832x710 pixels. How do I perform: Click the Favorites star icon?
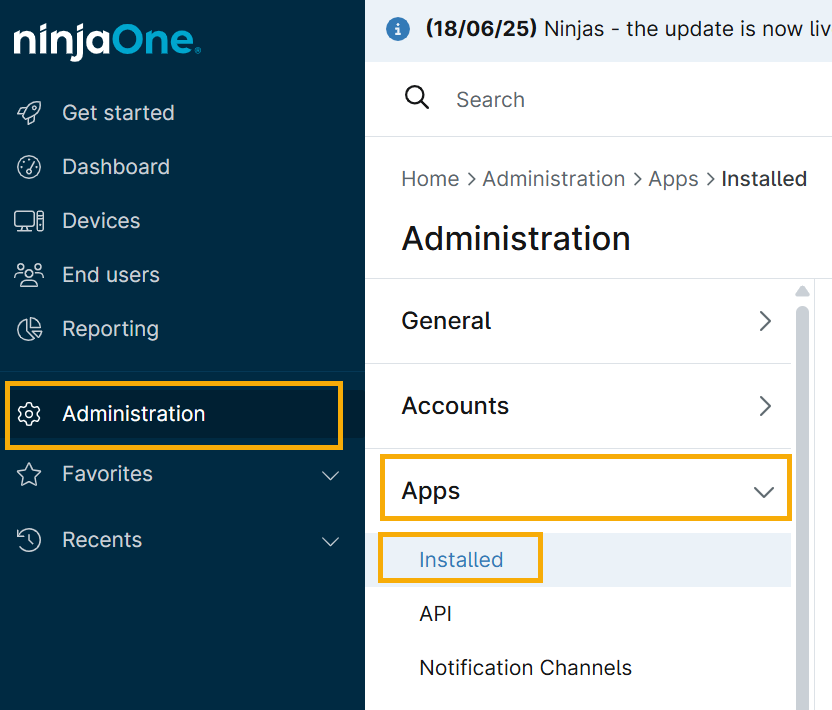click(x=29, y=475)
